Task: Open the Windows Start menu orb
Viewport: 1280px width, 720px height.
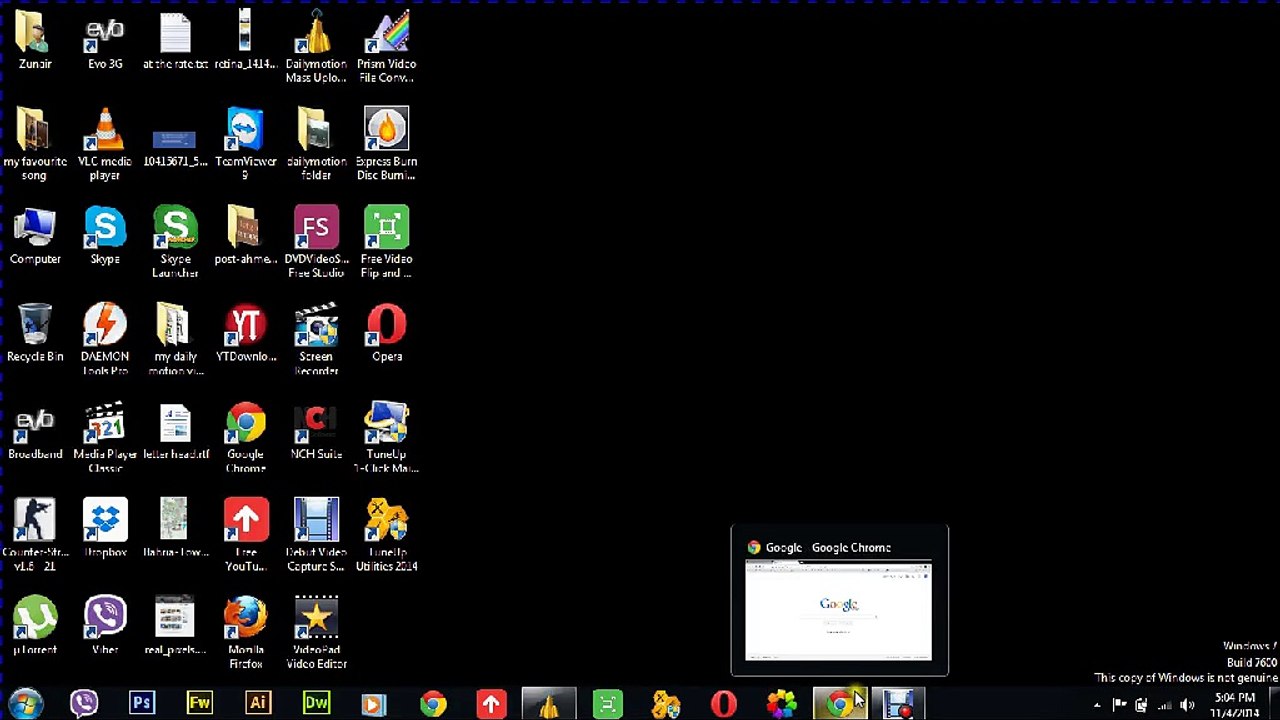Action: (x=26, y=704)
